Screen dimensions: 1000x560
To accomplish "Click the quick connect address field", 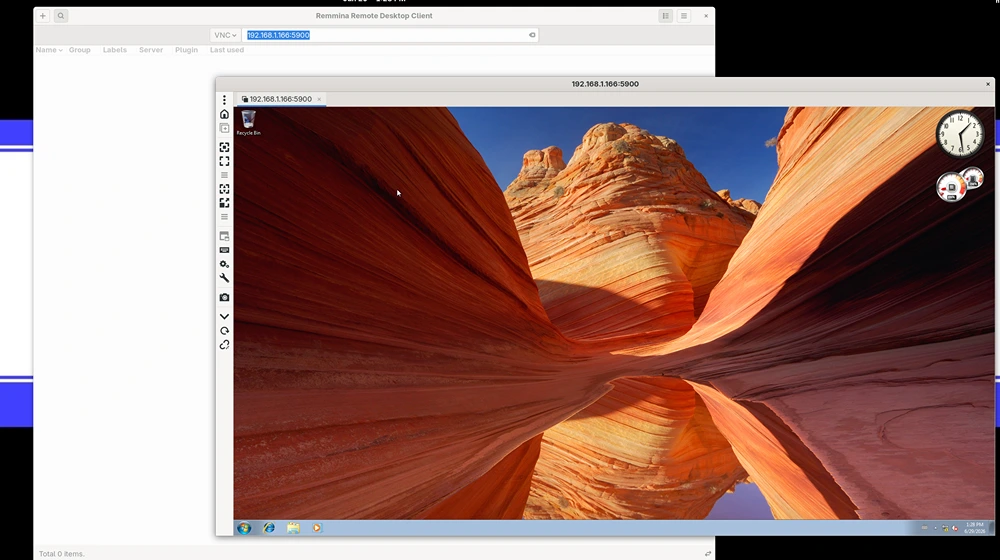I will (x=389, y=35).
